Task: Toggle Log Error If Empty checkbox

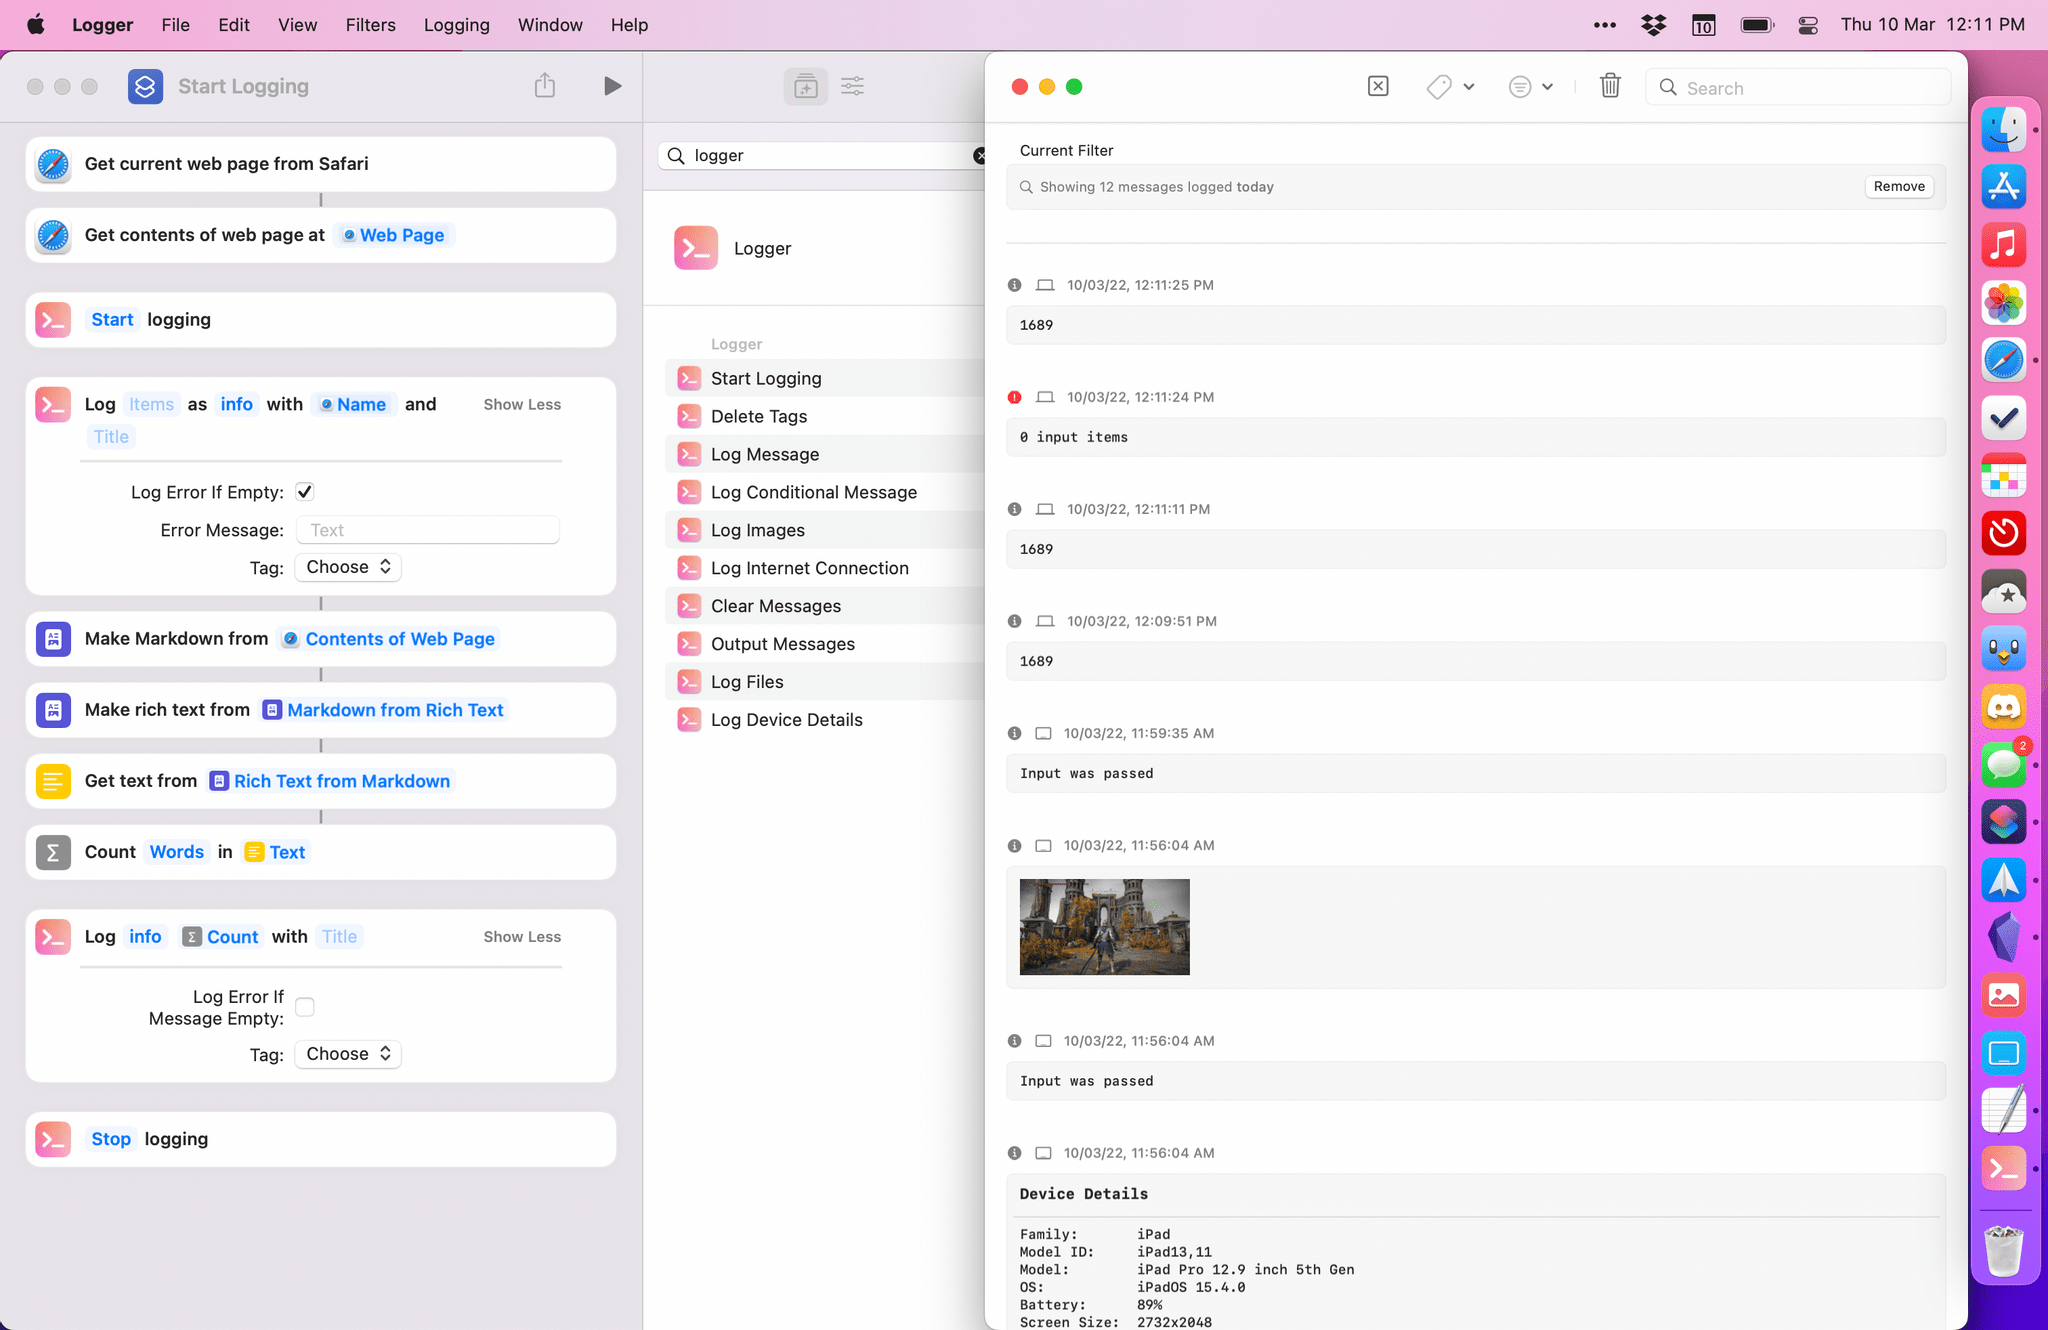Action: (305, 492)
